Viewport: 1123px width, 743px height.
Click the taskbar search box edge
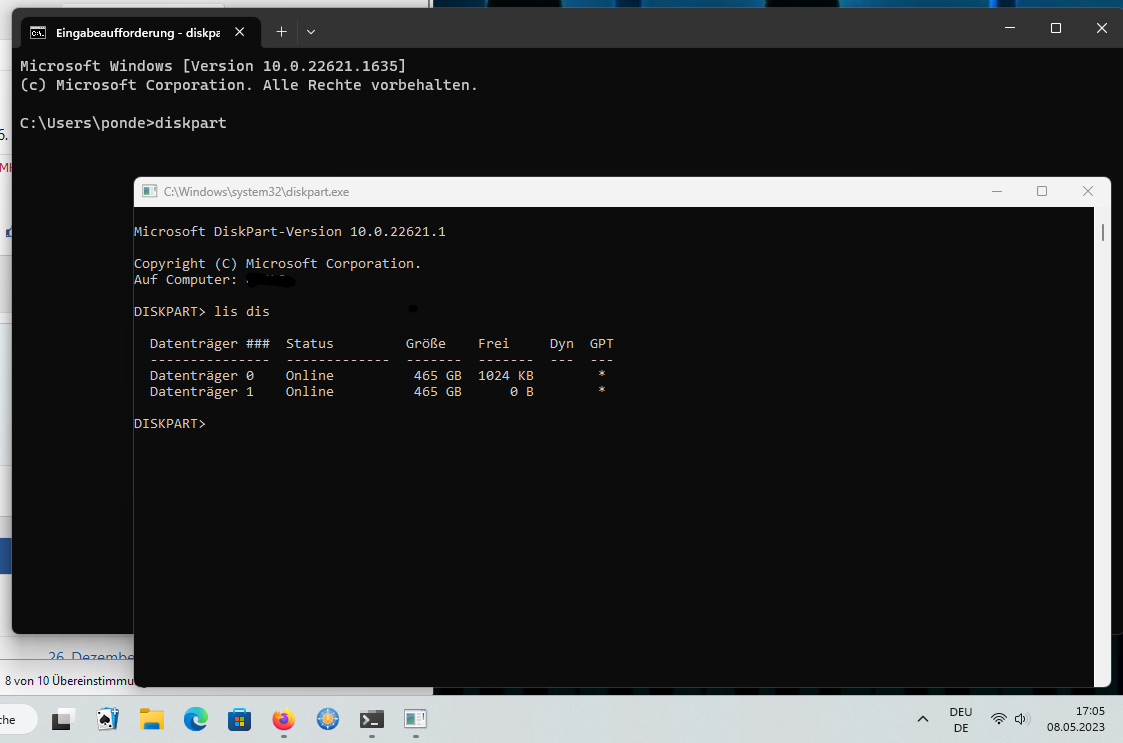point(18,719)
